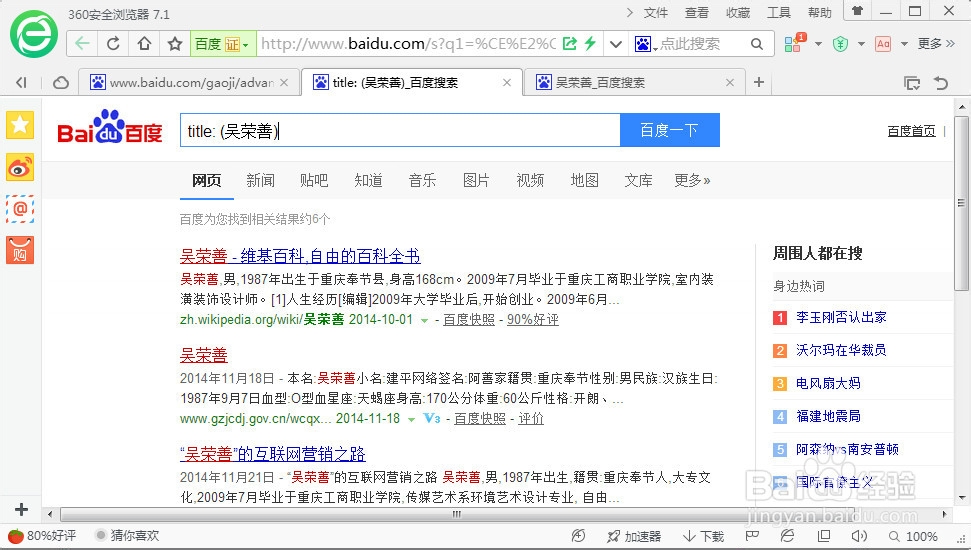The image size is (971, 550).
Task: Click the 100% zoom level control
Action: pos(913,536)
